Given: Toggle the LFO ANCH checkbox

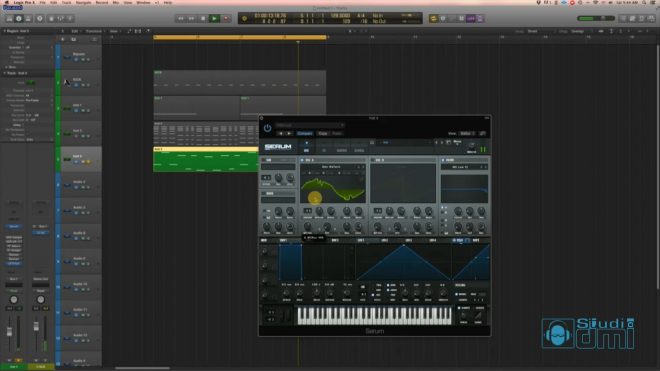Looking at the screenshot, I should pos(388,290).
